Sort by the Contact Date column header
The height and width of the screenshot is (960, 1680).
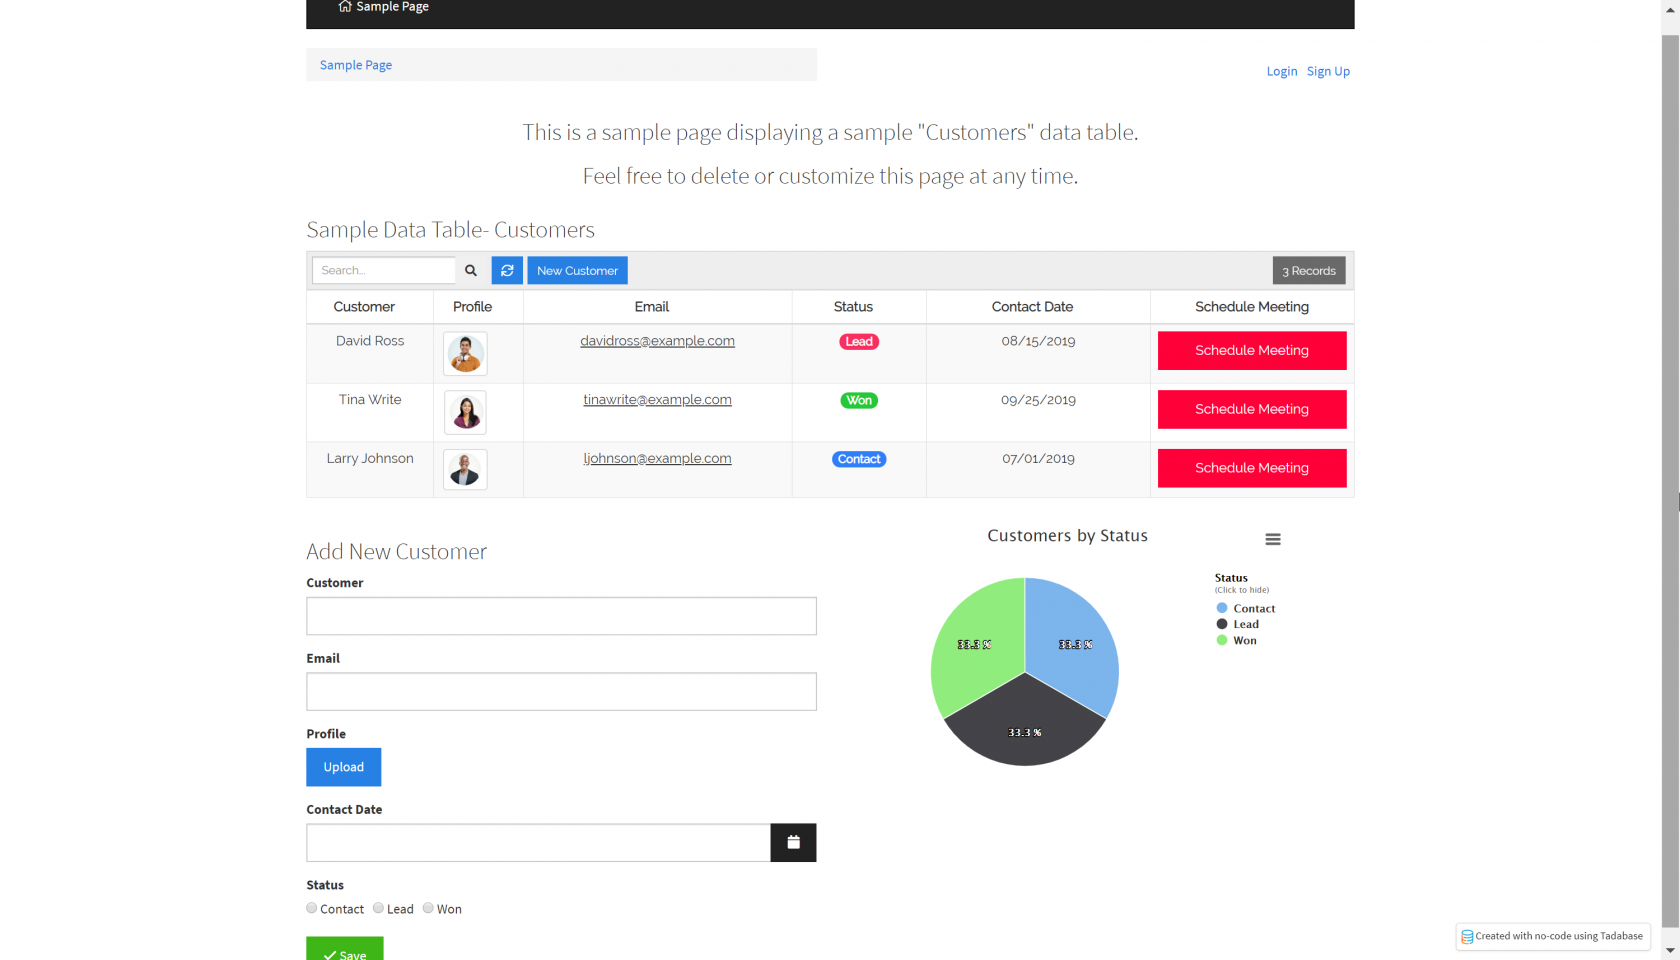[x=1032, y=307]
